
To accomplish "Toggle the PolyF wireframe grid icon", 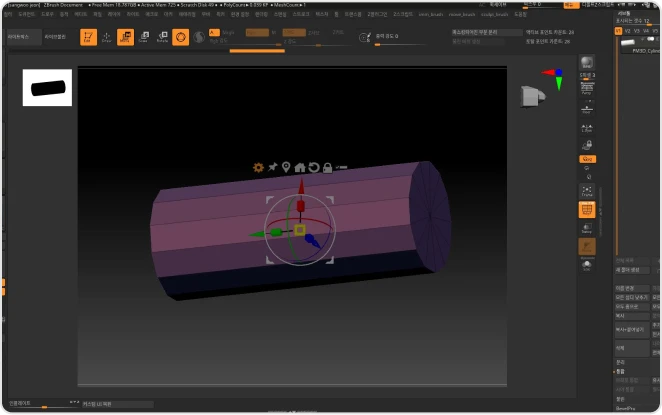I will click(587, 209).
